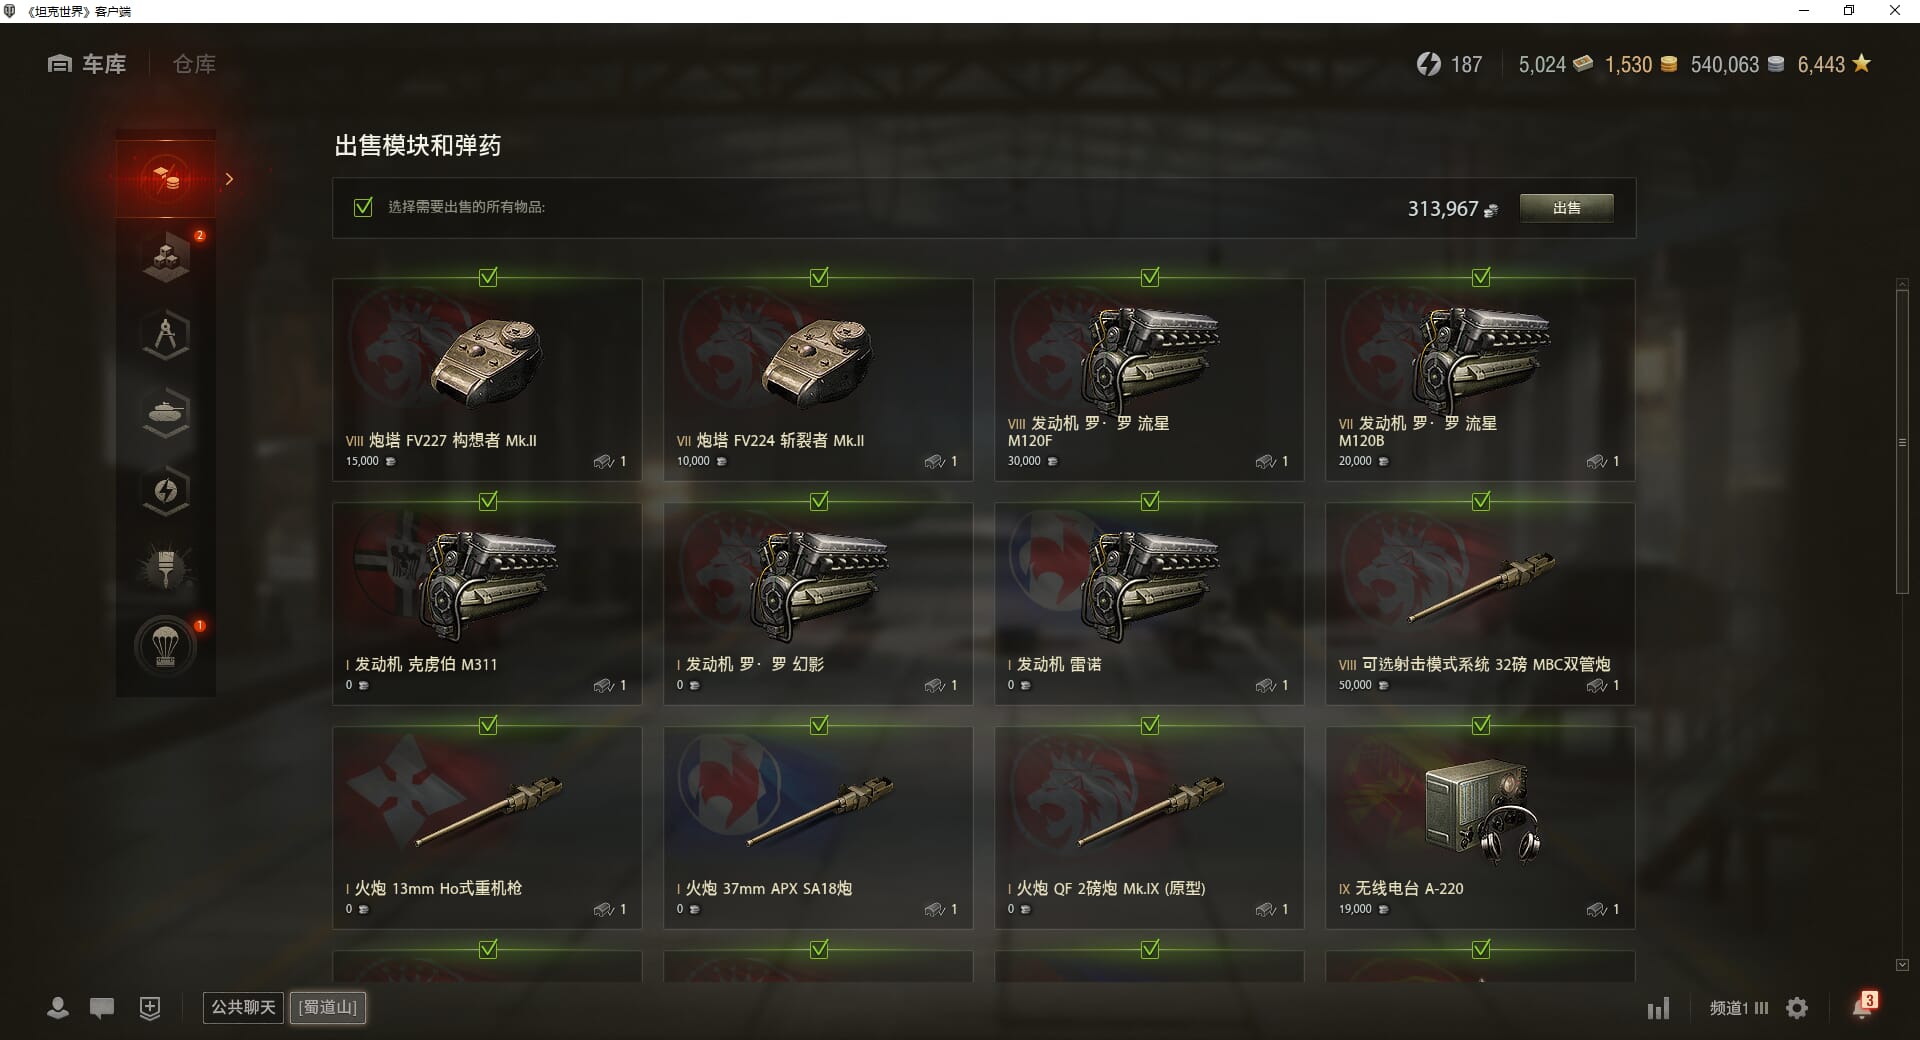1920x1040 pixels.
Task: Select the compass blueprints sidebar icon
Action: [x=166, y=335]
